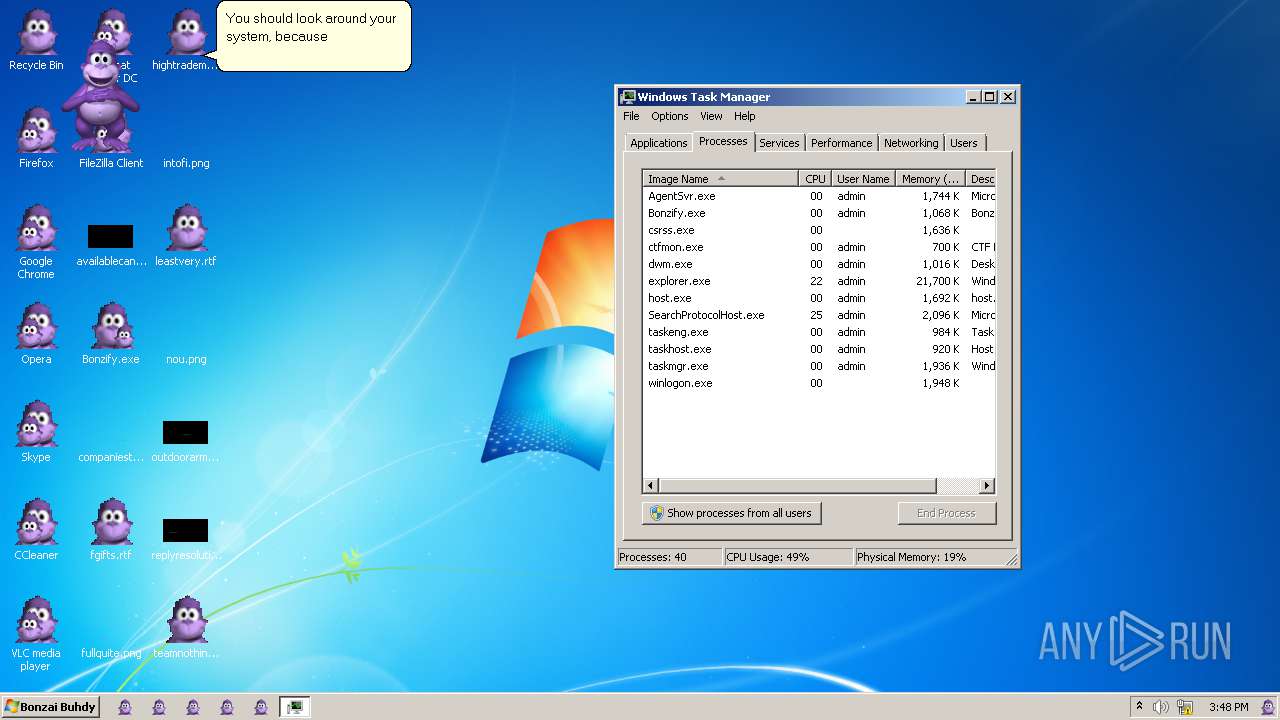1280x720 pixels.
Task: Select the taskeng.exe process row
Action: click(x=819, y=332)
